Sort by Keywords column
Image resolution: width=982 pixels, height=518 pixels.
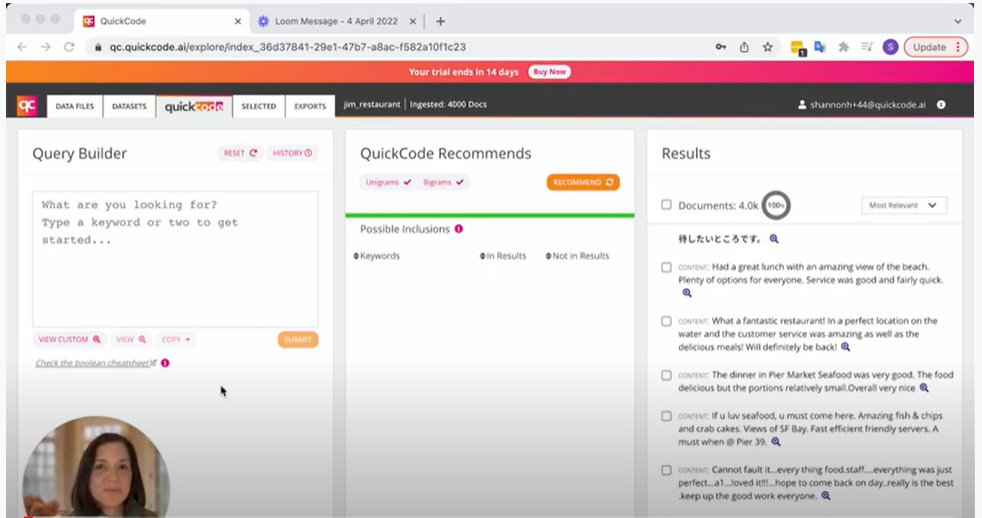[x=377, y=256]
